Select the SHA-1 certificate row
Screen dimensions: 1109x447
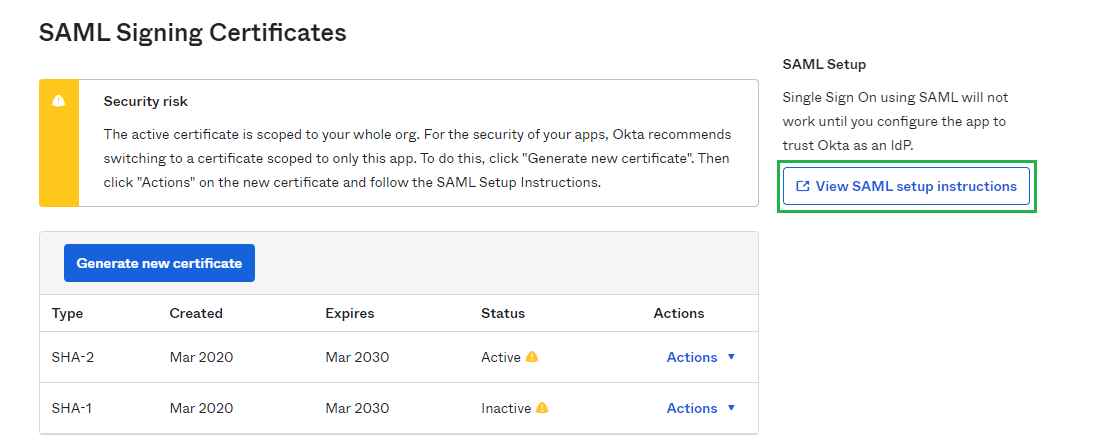coord(399,408)
